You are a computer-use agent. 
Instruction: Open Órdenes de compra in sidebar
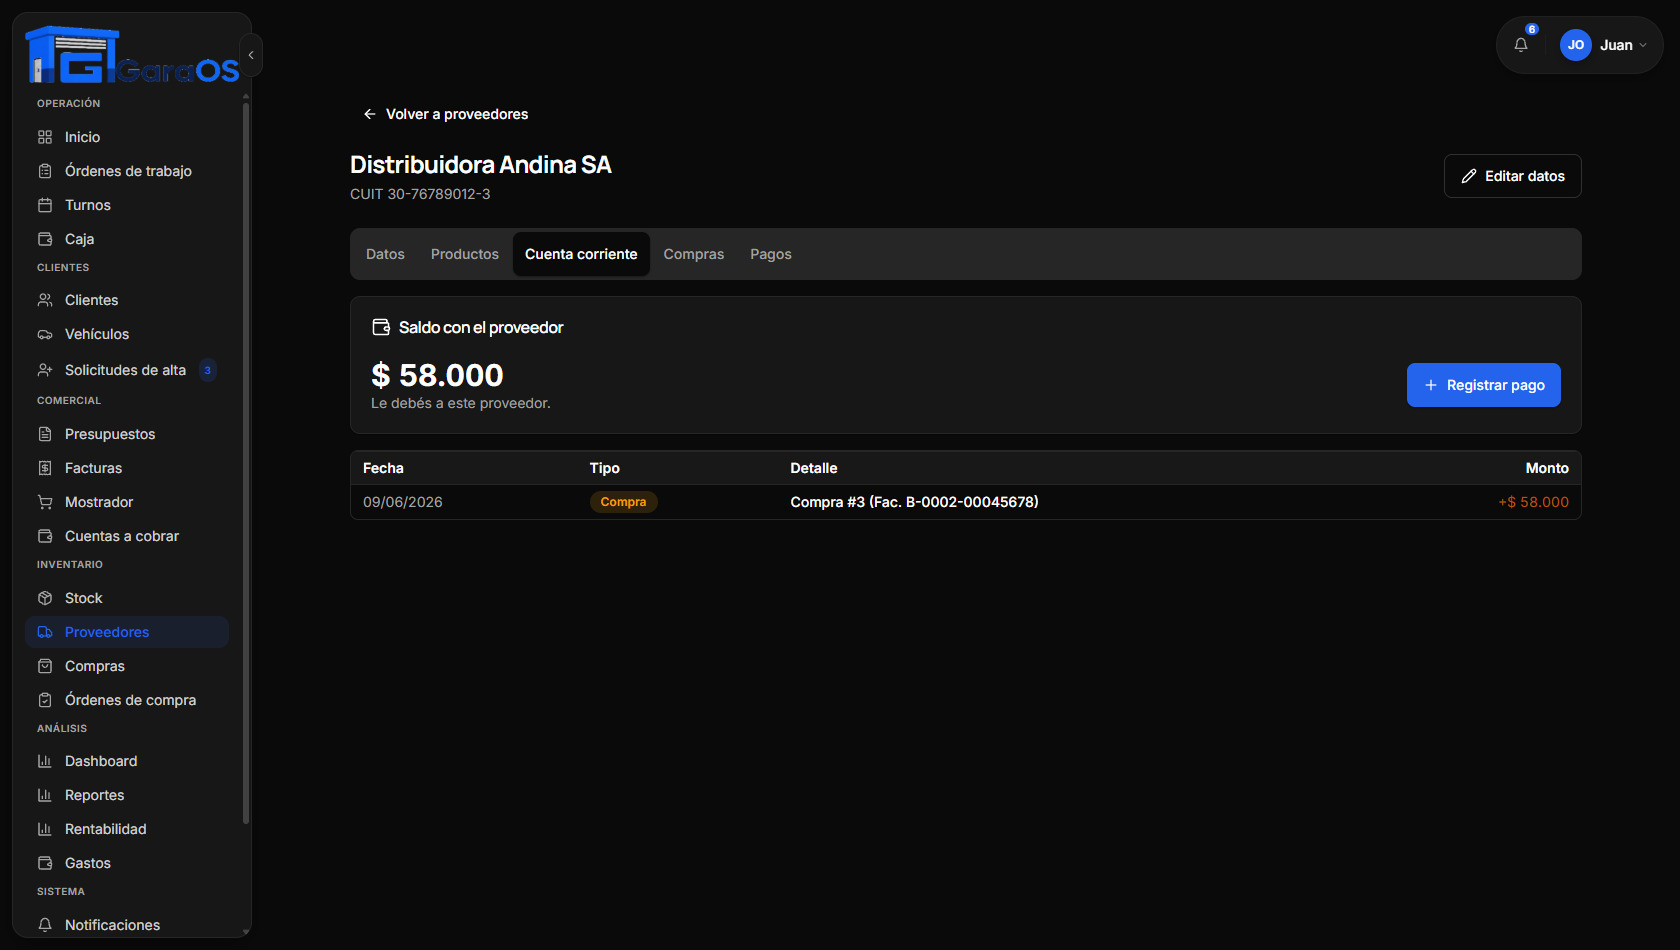pyautogui.click(x=127, y=700)
